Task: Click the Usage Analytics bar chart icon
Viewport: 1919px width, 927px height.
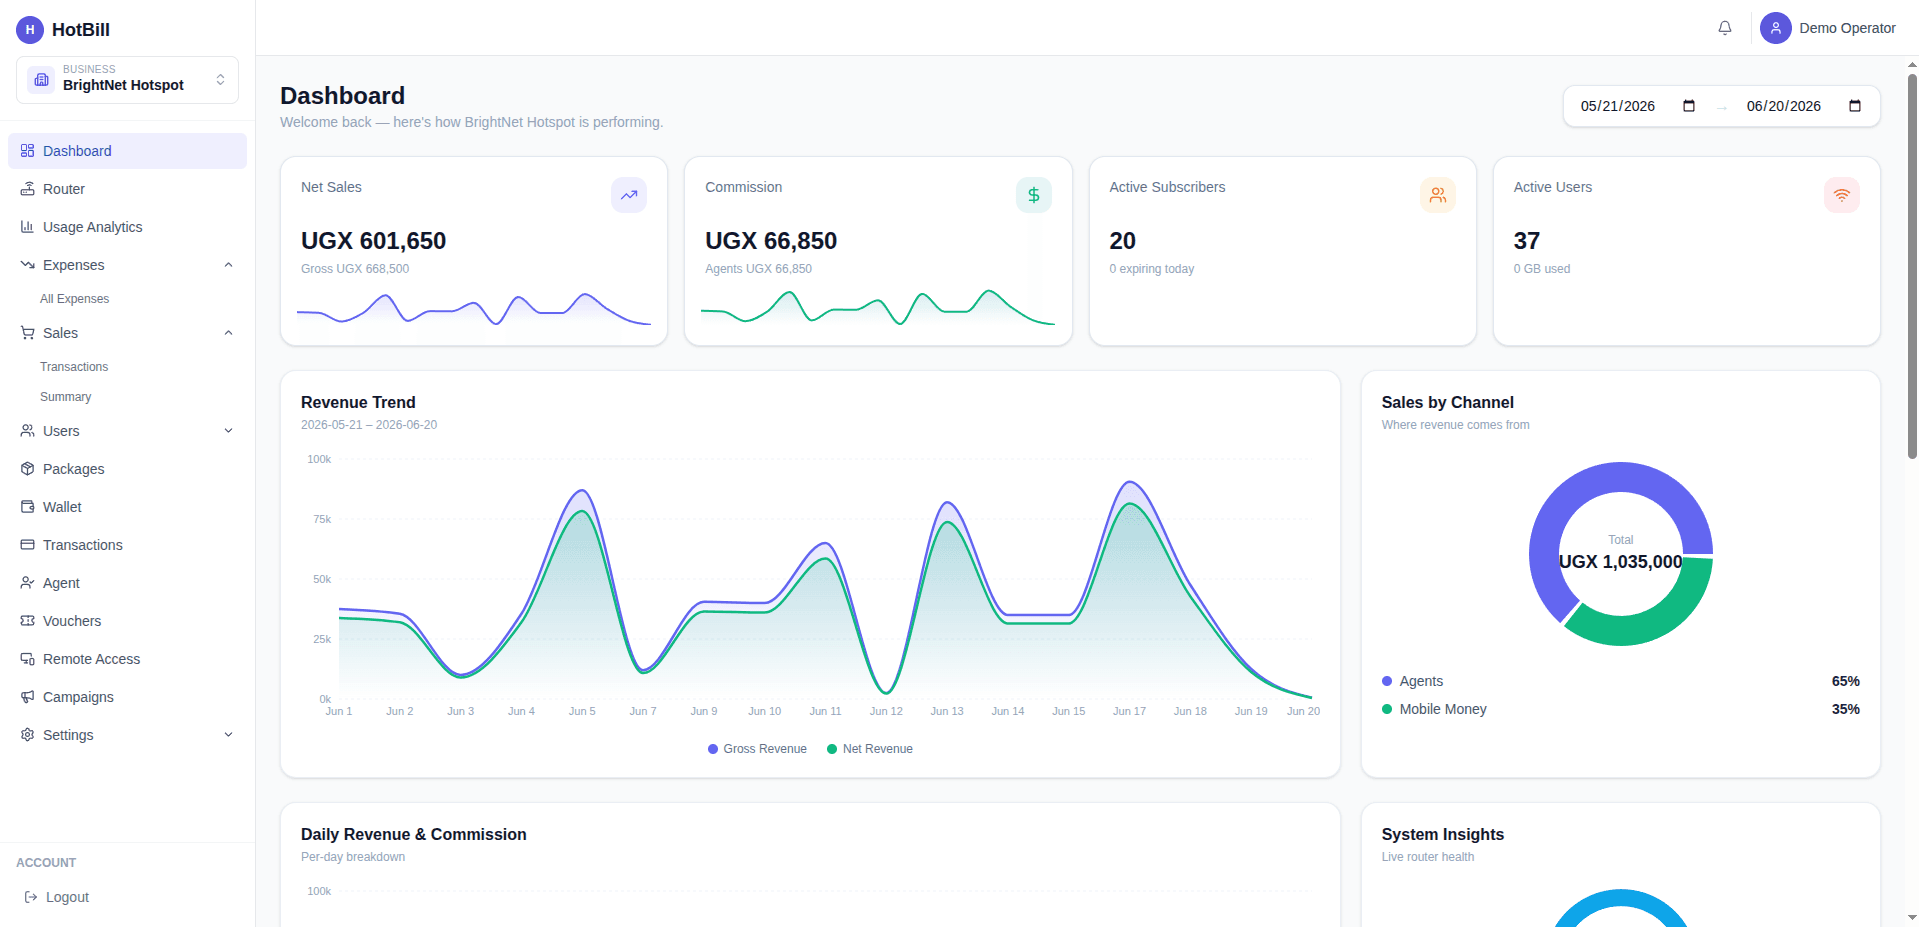Action: 27,227
